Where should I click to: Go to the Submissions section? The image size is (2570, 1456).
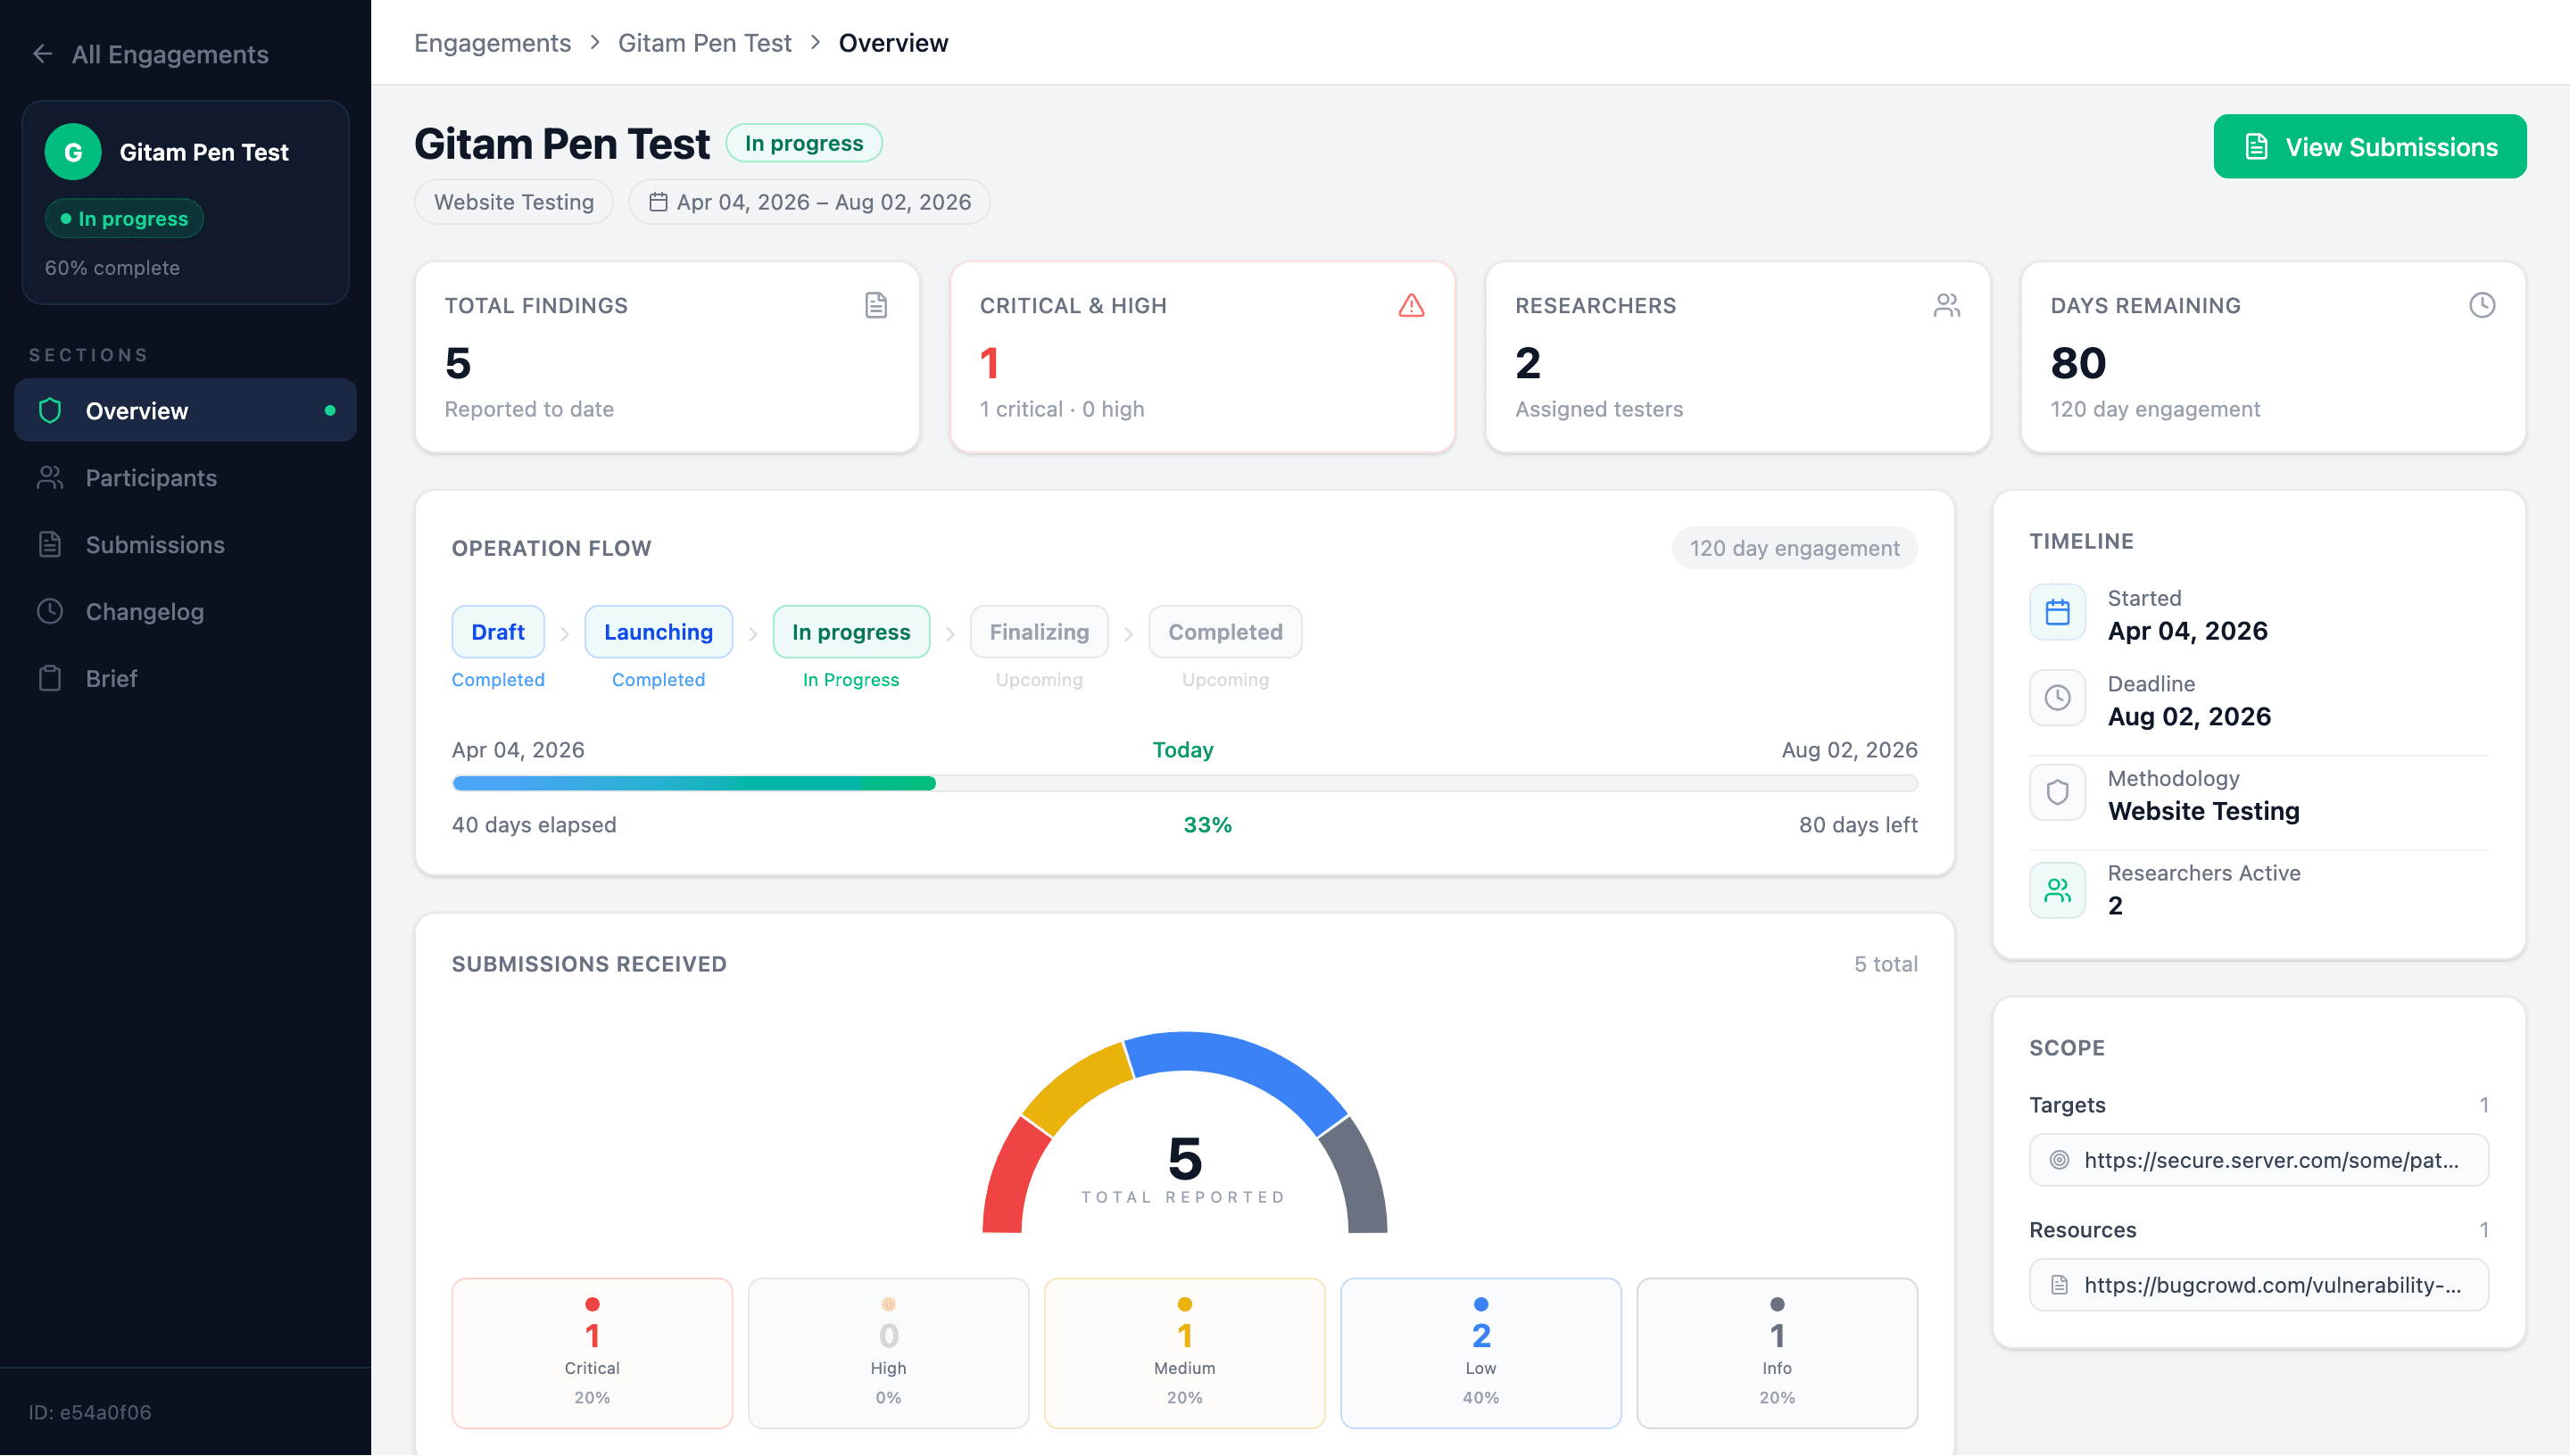(185, 545)
